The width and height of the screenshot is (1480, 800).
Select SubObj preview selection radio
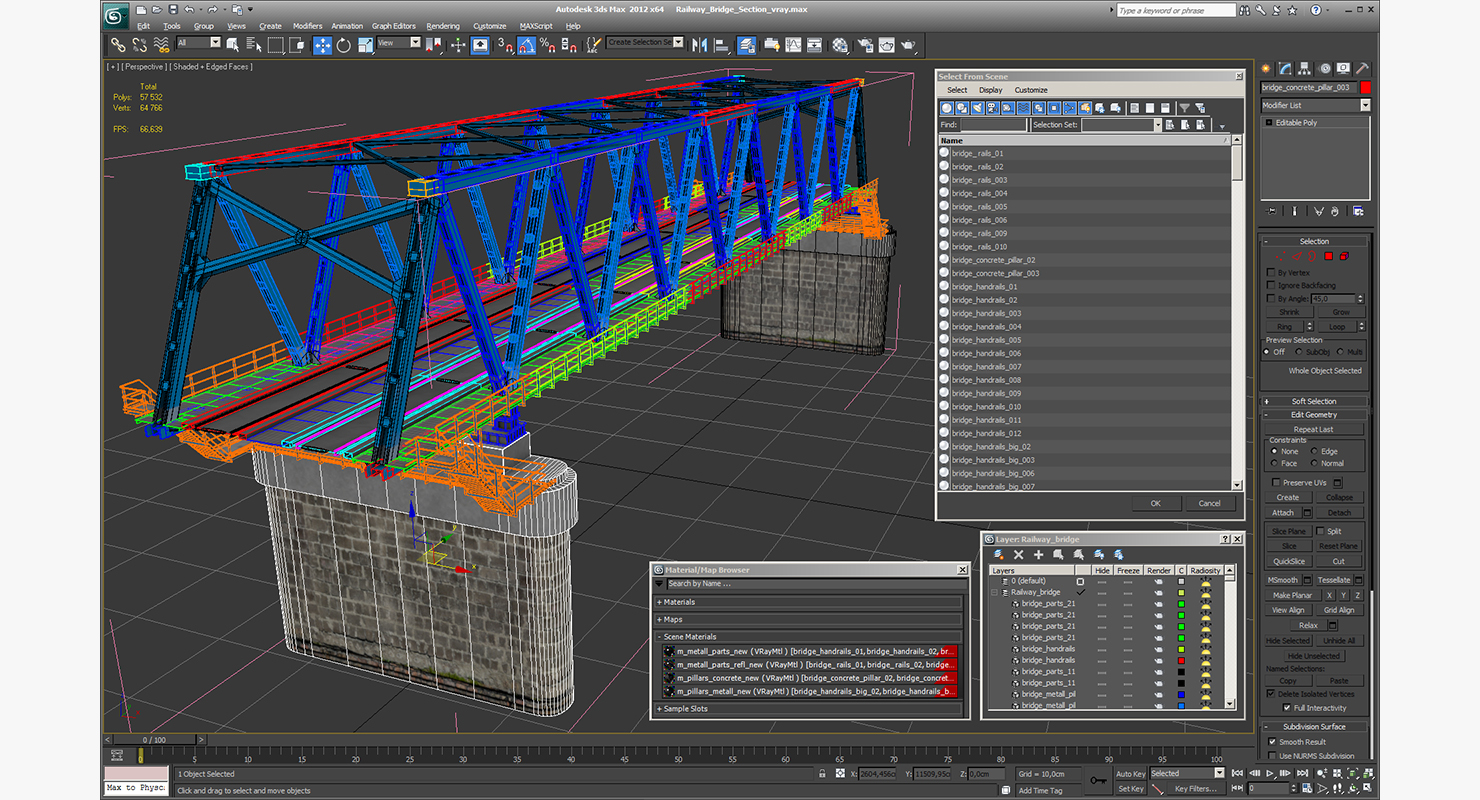click(x=1299, y=352)
